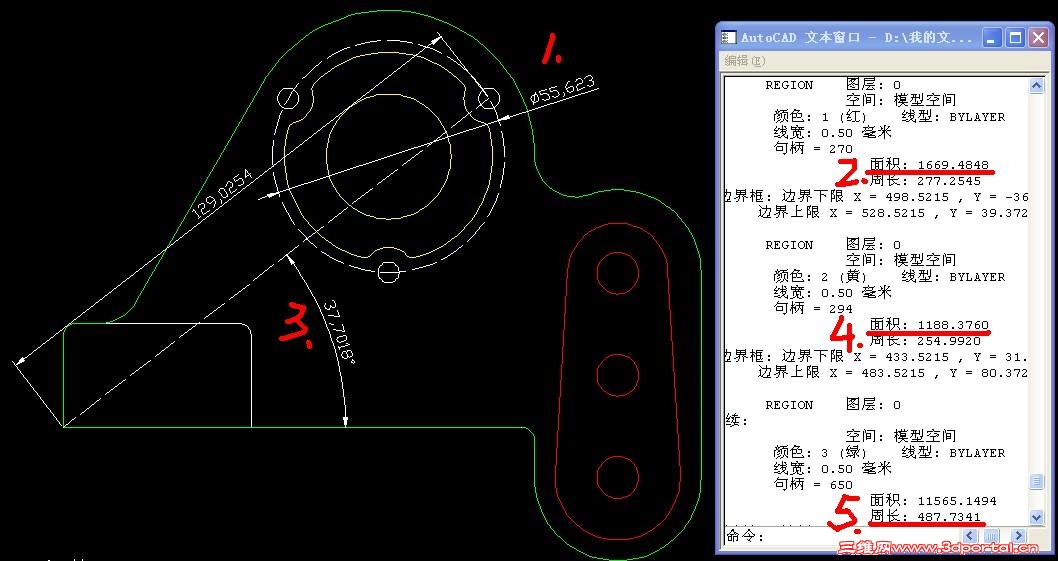
Task: Close the AutoCAD text window
Action: [1038, 37]
